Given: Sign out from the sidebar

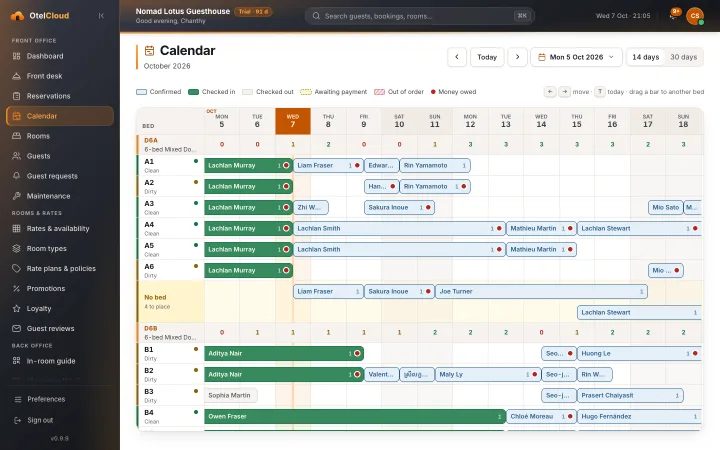Looking at the screenshot, I should click(x=40, y=420).
